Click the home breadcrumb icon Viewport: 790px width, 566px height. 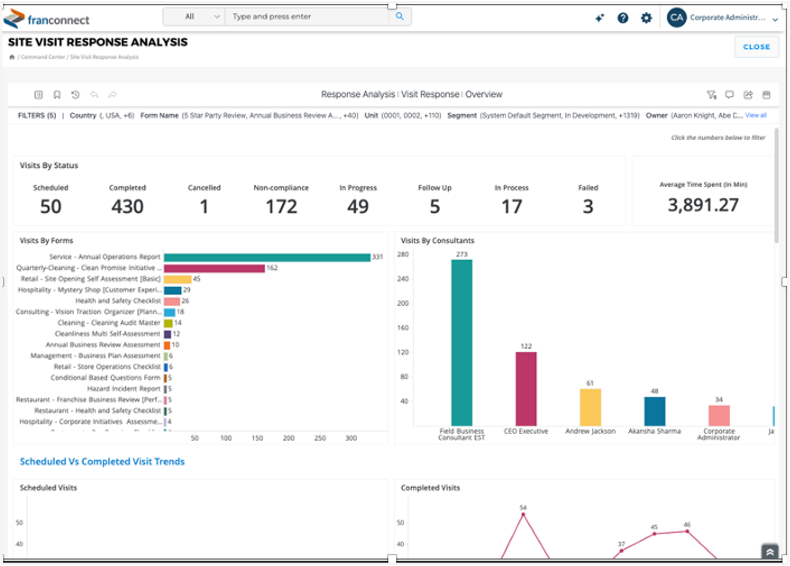coord(12,57)
